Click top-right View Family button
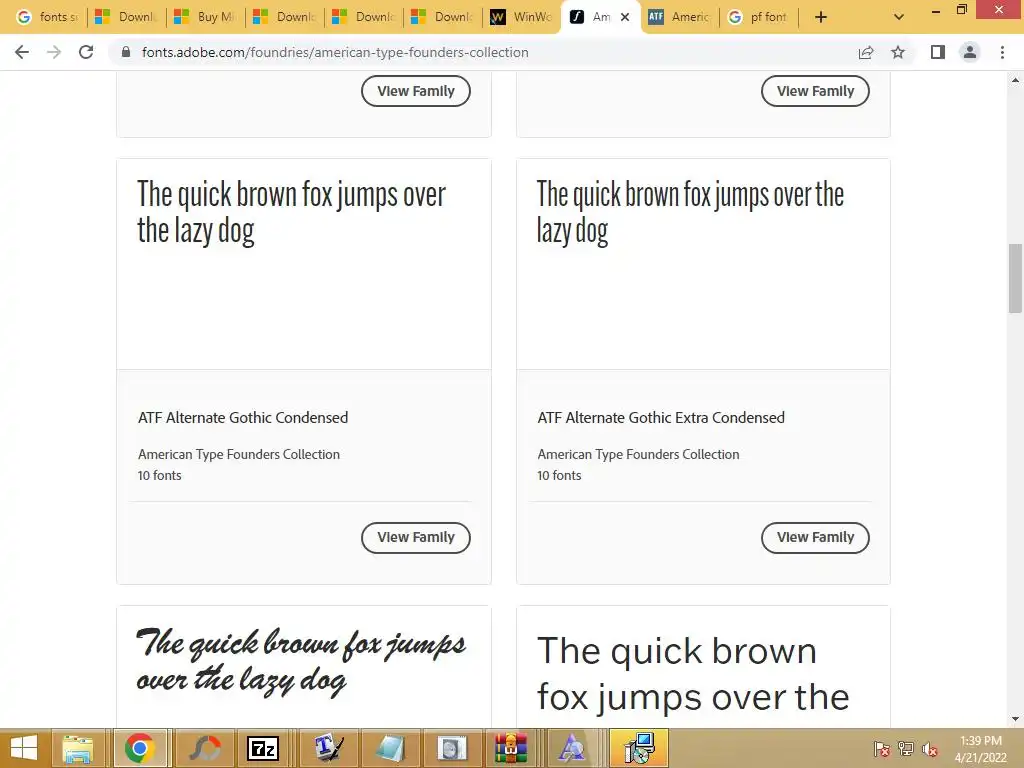 pos(815,91)
